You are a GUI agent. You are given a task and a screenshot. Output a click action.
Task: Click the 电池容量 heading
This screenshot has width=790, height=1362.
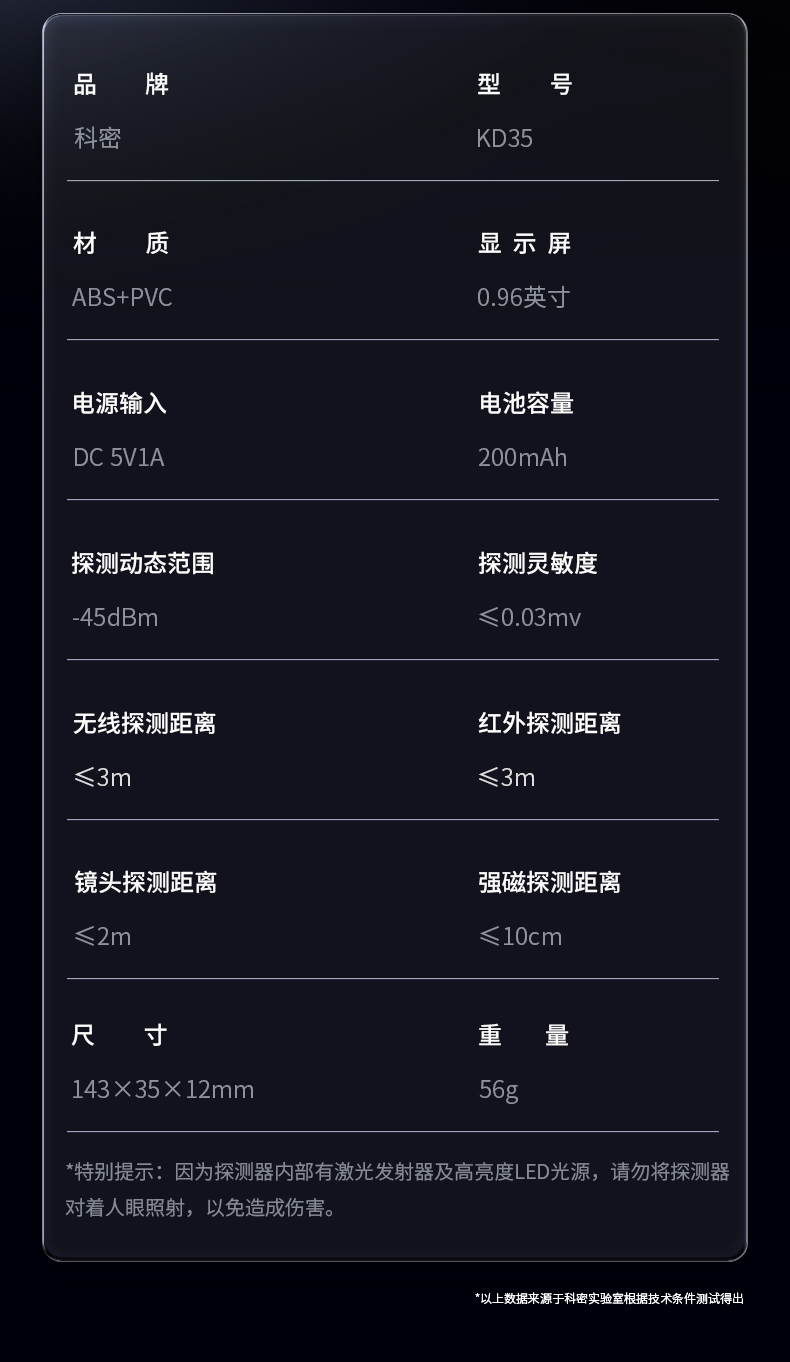(526, 403)
